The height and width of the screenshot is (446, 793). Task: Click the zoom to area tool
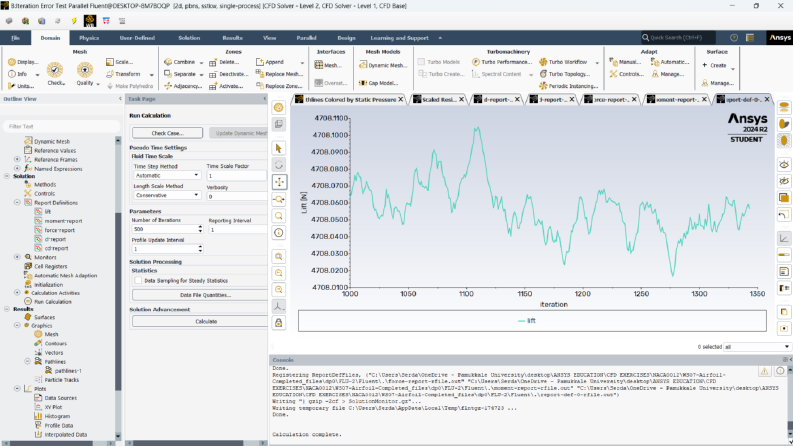[x=279, y=199]
